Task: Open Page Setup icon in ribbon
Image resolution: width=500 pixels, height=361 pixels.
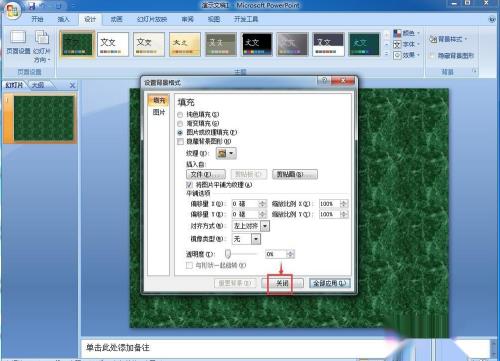Action: [18, 37]
